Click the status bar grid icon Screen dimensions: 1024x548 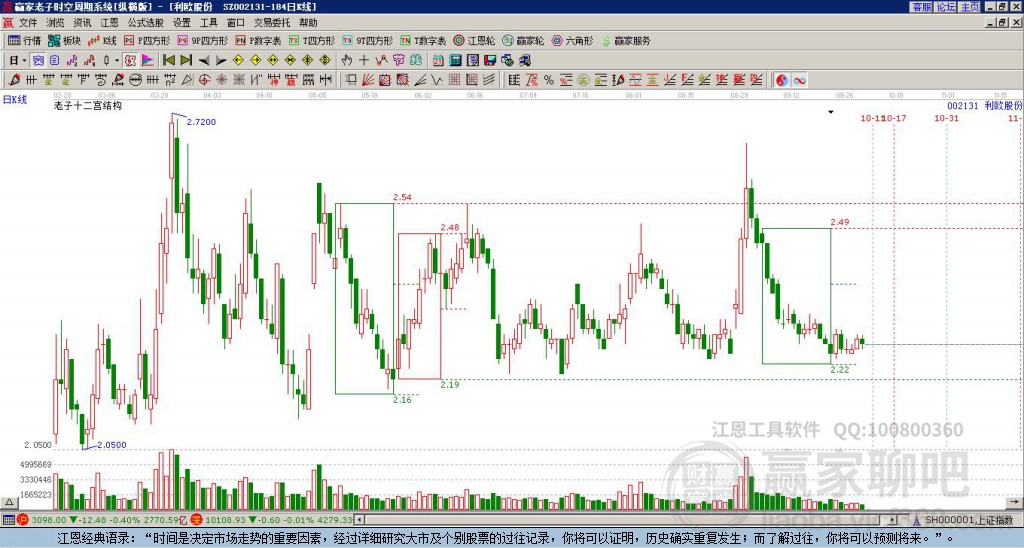8,520
